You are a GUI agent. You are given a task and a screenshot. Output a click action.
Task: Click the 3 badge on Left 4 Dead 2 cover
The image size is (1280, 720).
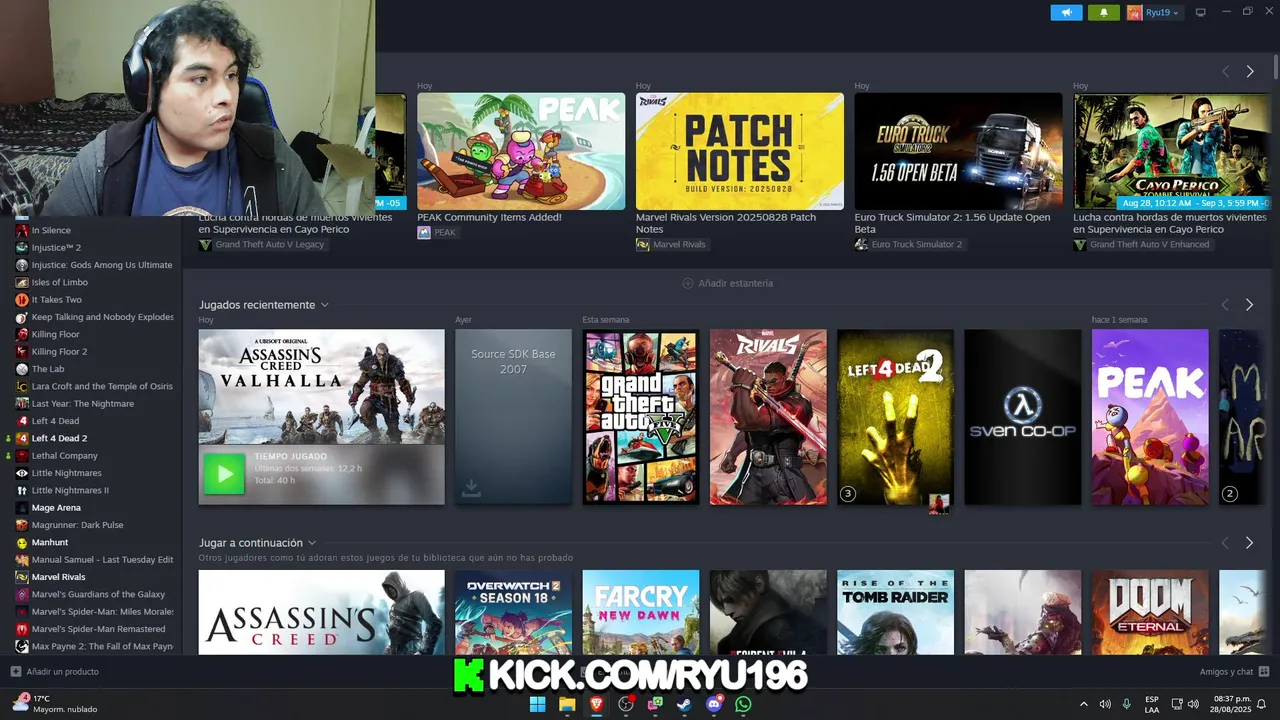coord(848,493)
